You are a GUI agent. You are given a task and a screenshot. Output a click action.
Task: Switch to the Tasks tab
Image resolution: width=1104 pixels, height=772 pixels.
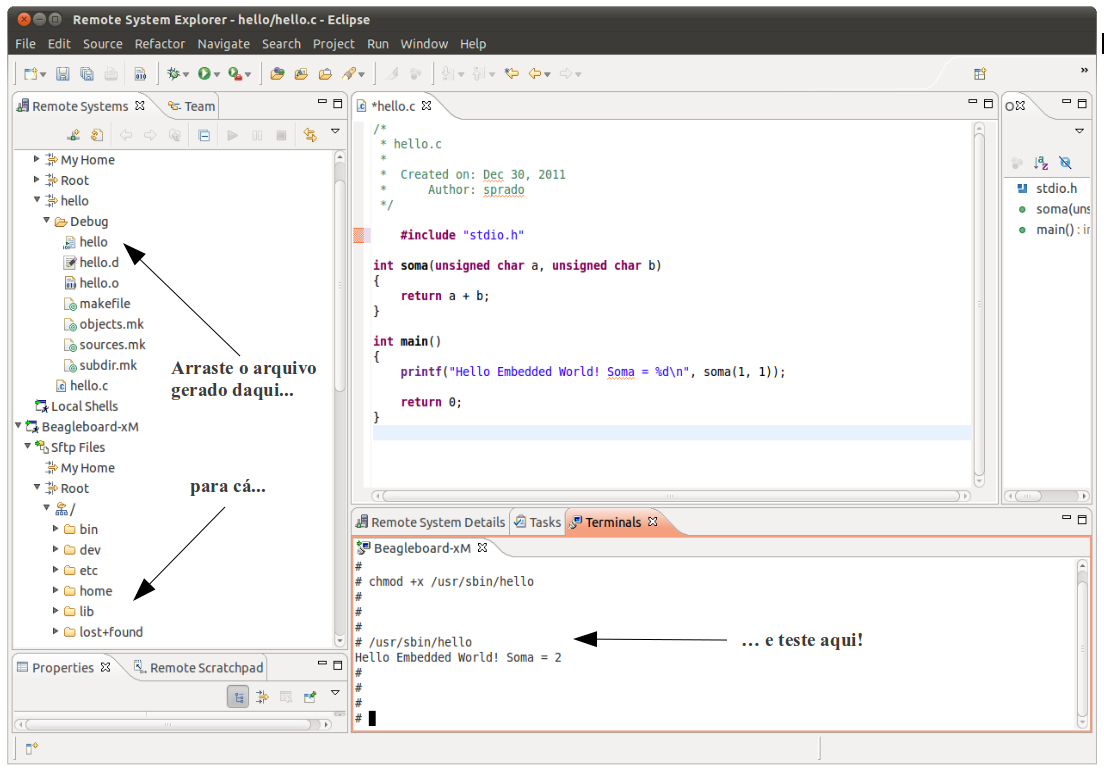(538, 523)
